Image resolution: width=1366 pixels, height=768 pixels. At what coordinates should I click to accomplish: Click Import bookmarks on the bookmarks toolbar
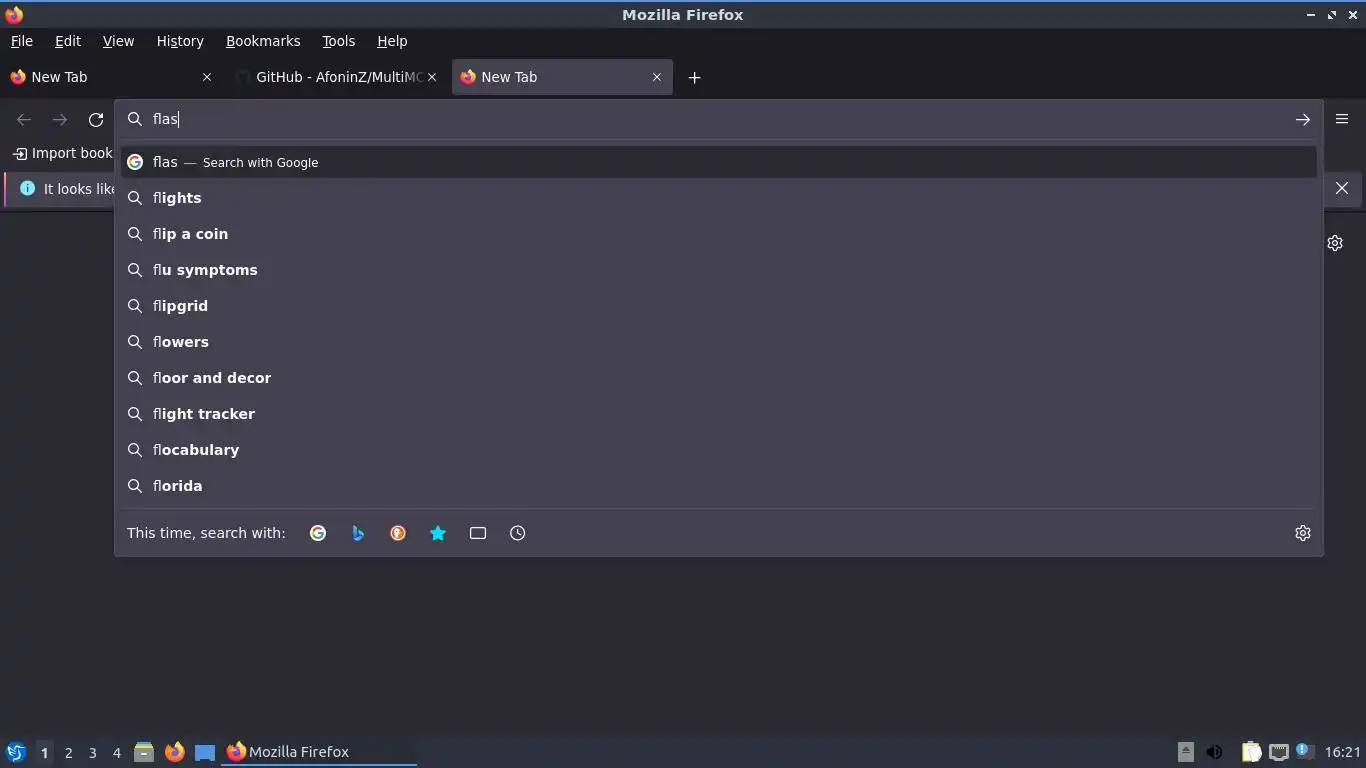click(x=63, y=153)
